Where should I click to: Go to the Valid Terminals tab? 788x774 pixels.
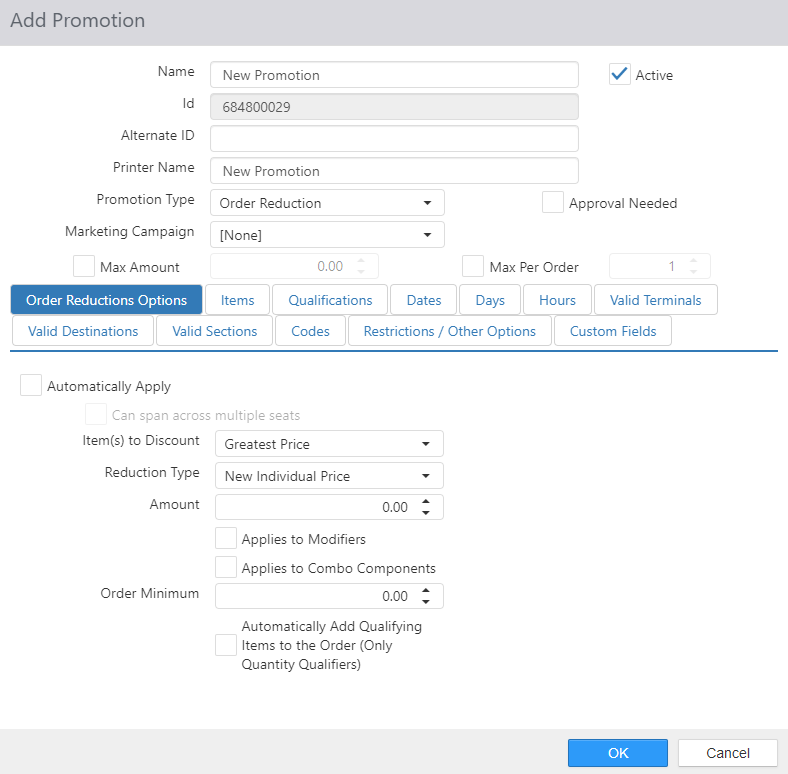[655, 300]
